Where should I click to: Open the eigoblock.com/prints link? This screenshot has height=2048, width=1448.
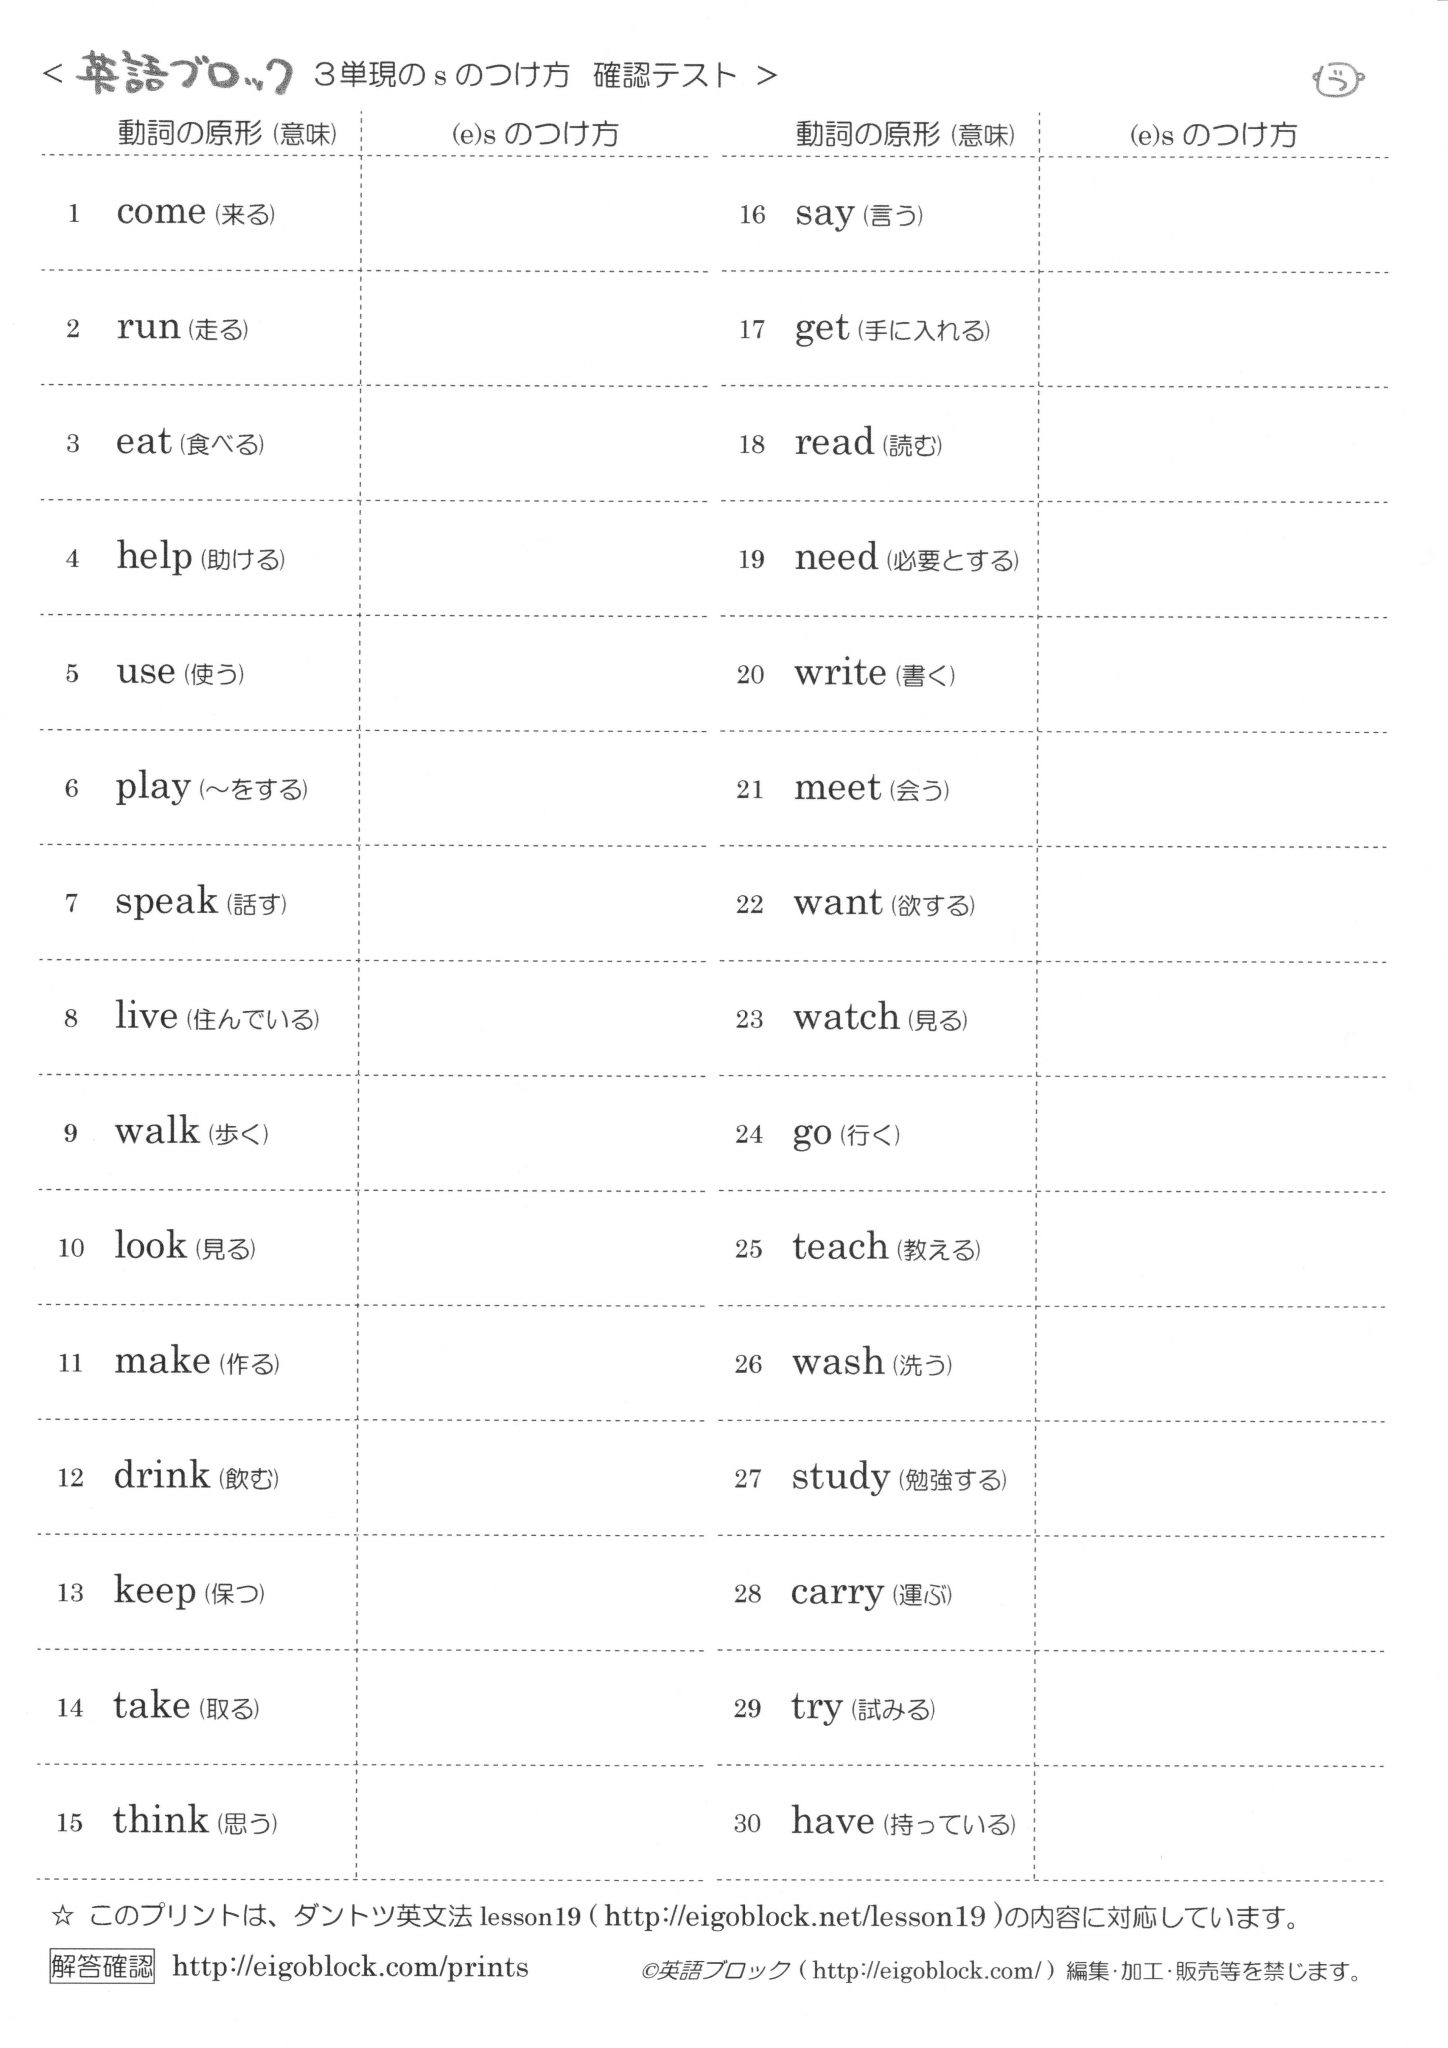coord(350,1967)
